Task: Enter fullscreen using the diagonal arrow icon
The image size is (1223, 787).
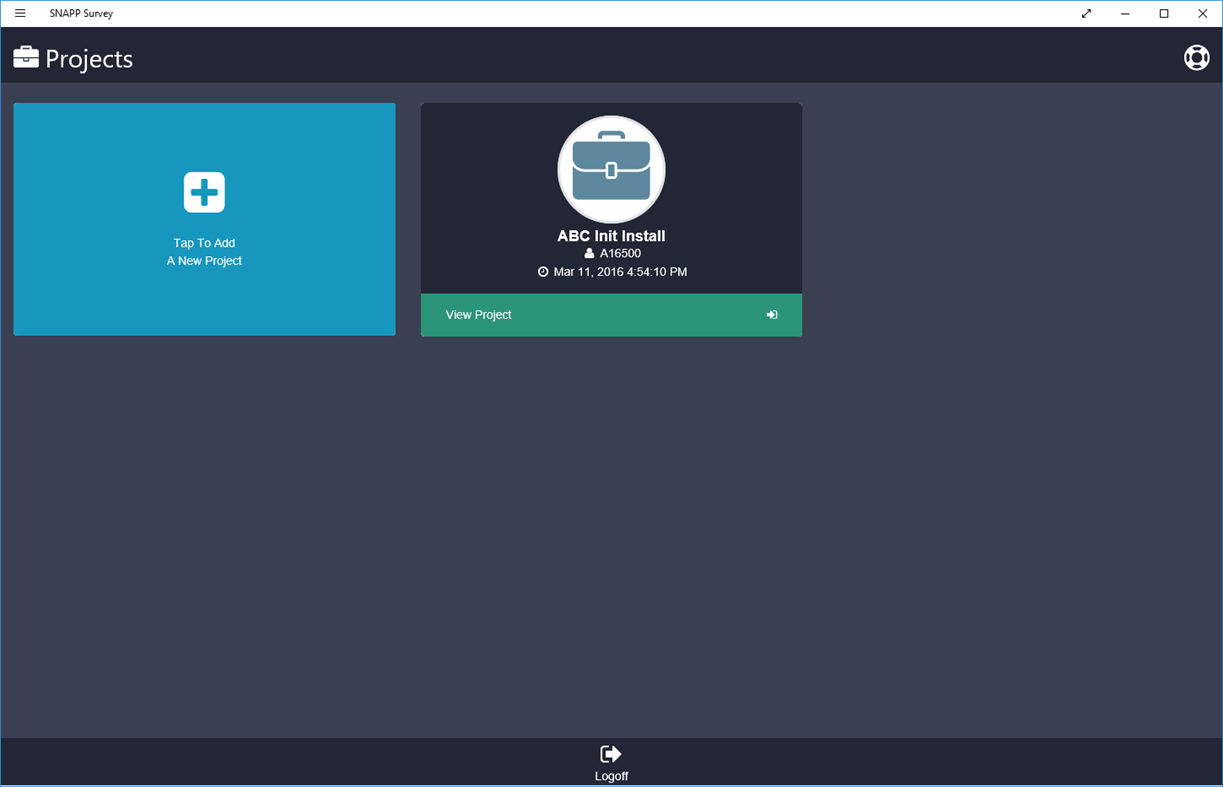Action: coord(1086,13)
